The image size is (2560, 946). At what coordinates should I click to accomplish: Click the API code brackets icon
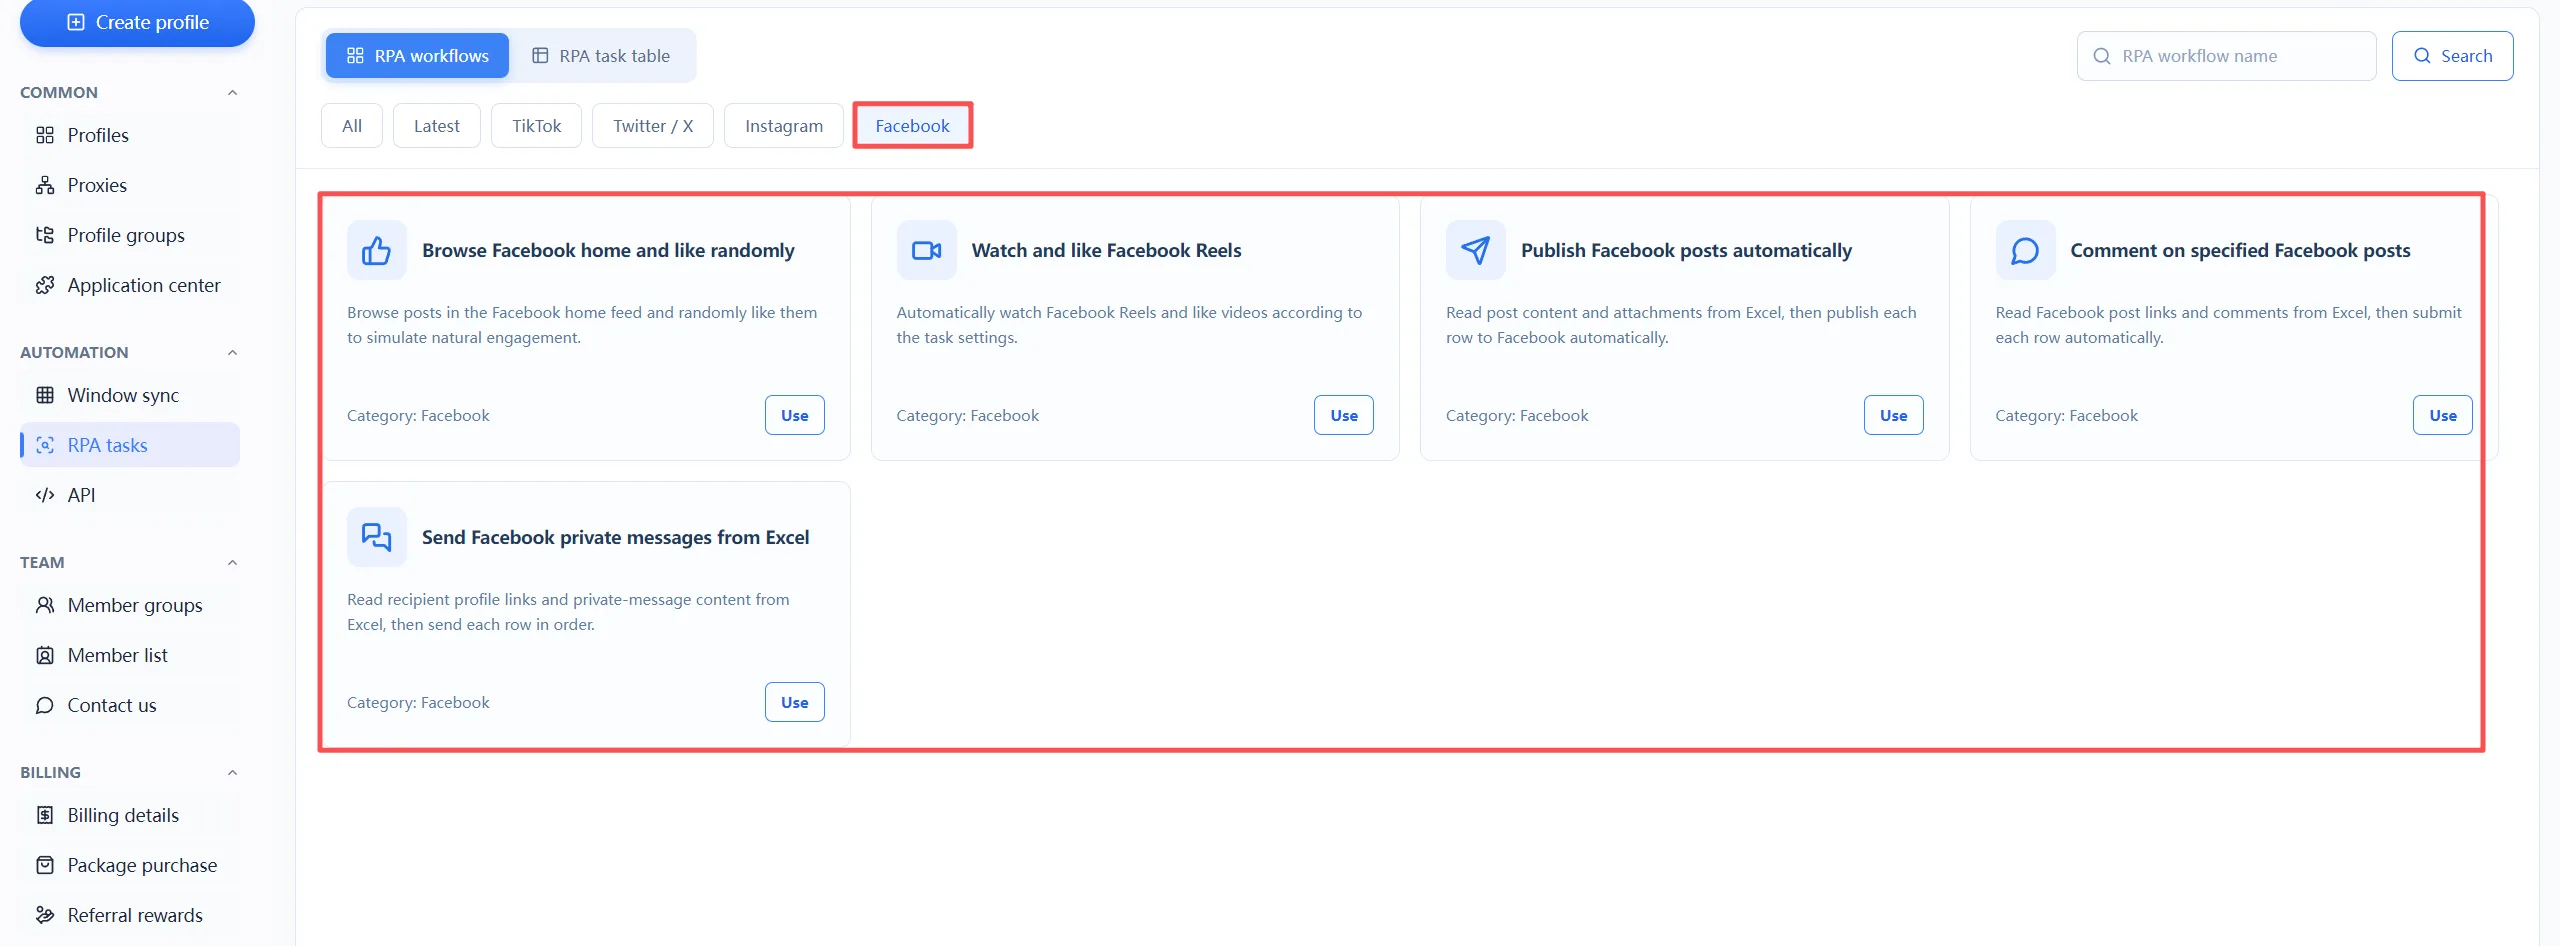45,495
